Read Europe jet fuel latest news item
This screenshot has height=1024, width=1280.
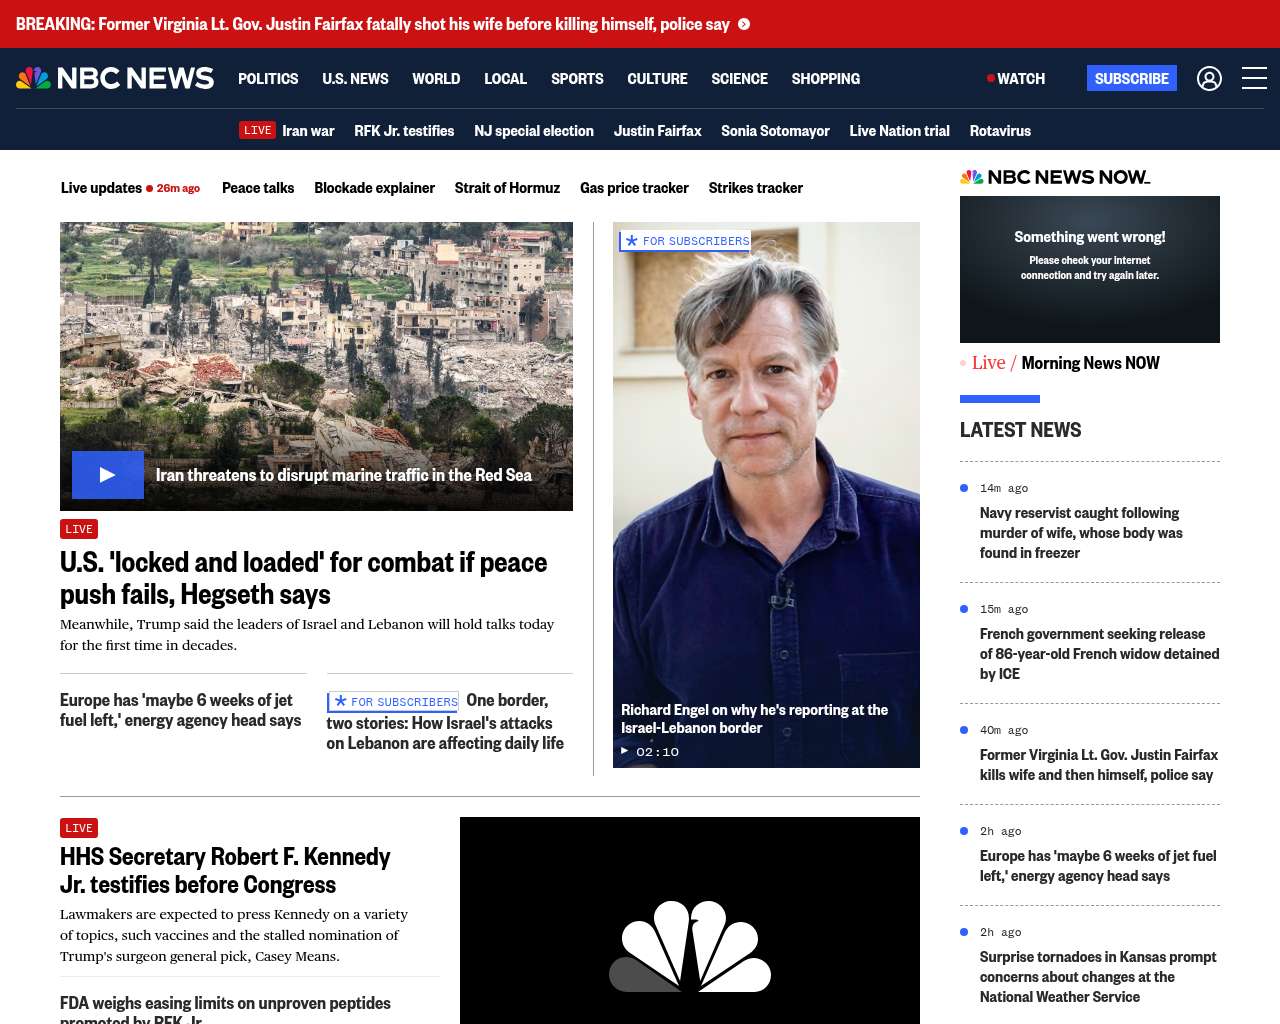[1098, 866]
